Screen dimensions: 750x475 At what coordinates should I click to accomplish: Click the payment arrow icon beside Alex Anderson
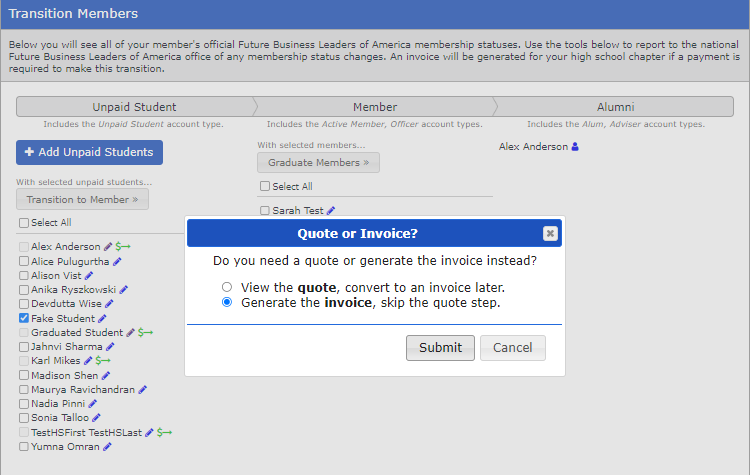(123, 247)
